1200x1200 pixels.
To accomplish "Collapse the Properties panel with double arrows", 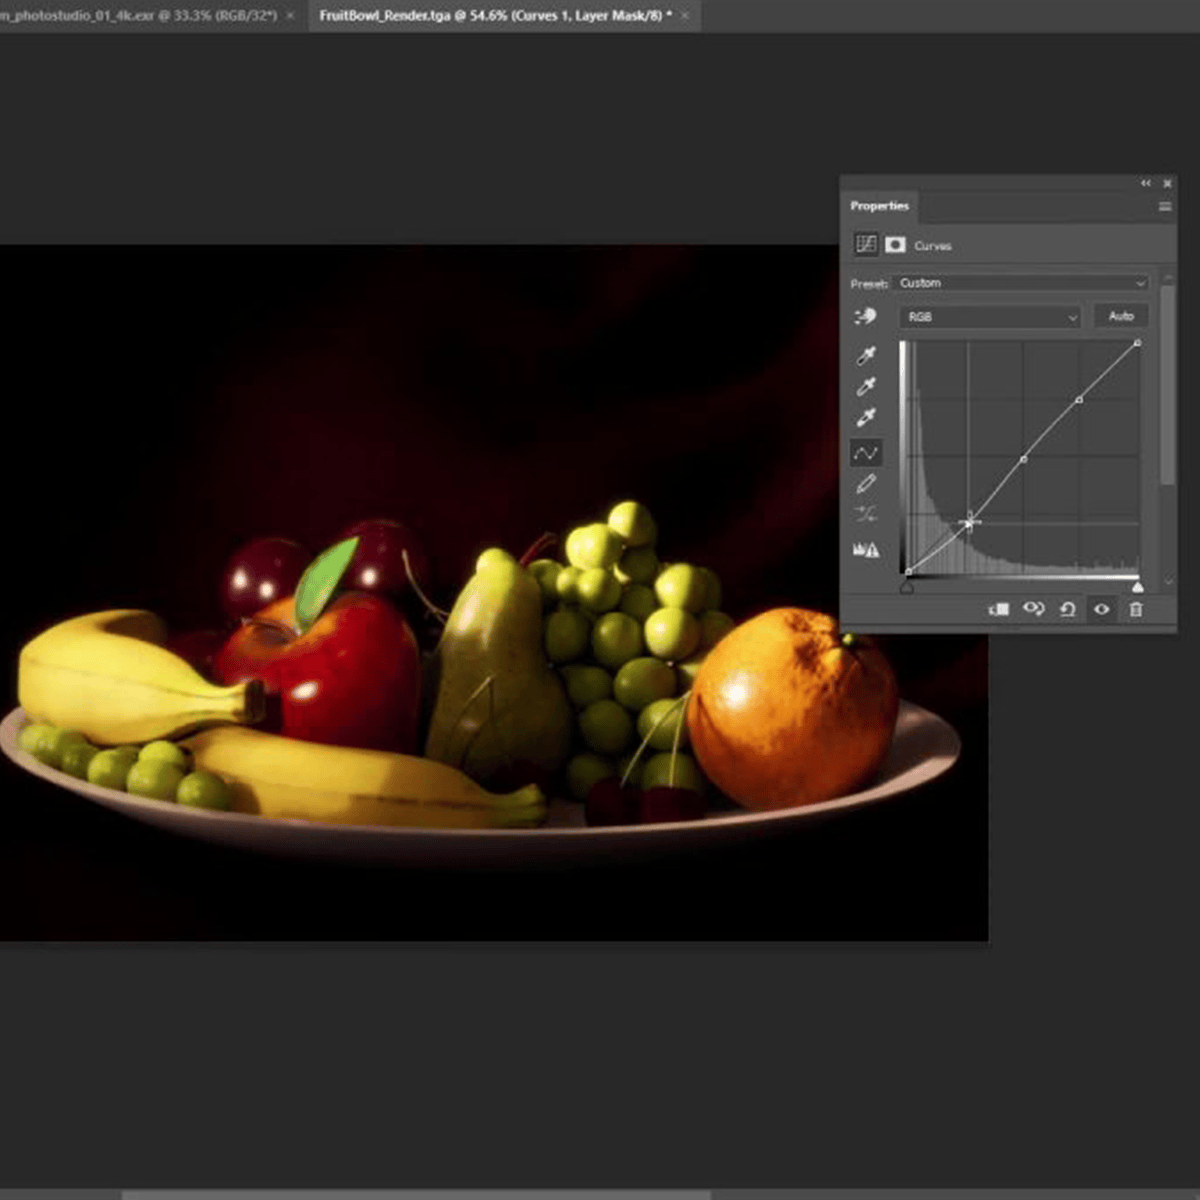I will [1146, 183].
